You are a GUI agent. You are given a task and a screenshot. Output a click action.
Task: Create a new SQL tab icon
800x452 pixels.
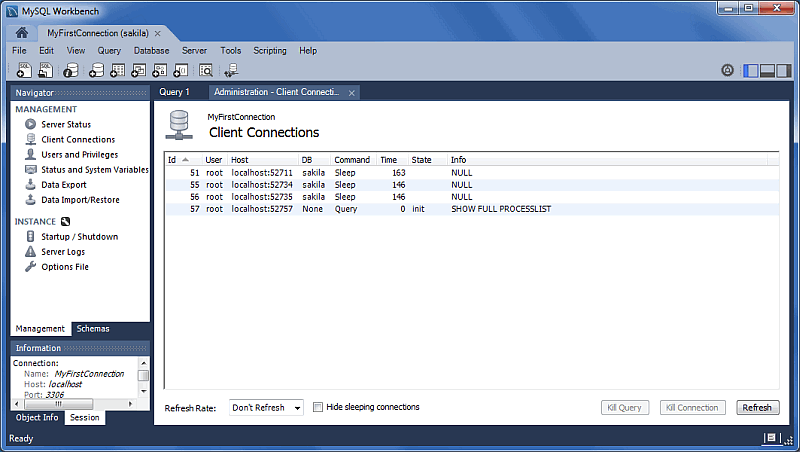[23, 70]
